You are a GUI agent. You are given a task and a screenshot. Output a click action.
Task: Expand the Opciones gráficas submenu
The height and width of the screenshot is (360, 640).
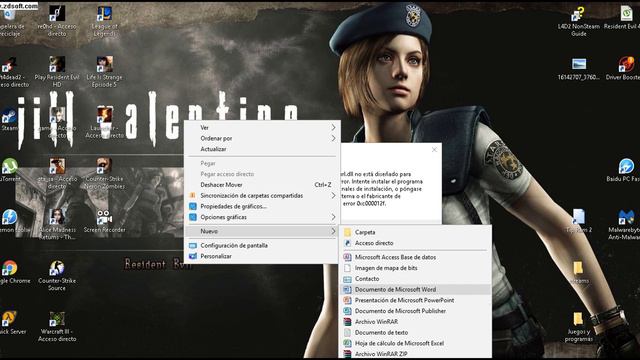(262, 217)
